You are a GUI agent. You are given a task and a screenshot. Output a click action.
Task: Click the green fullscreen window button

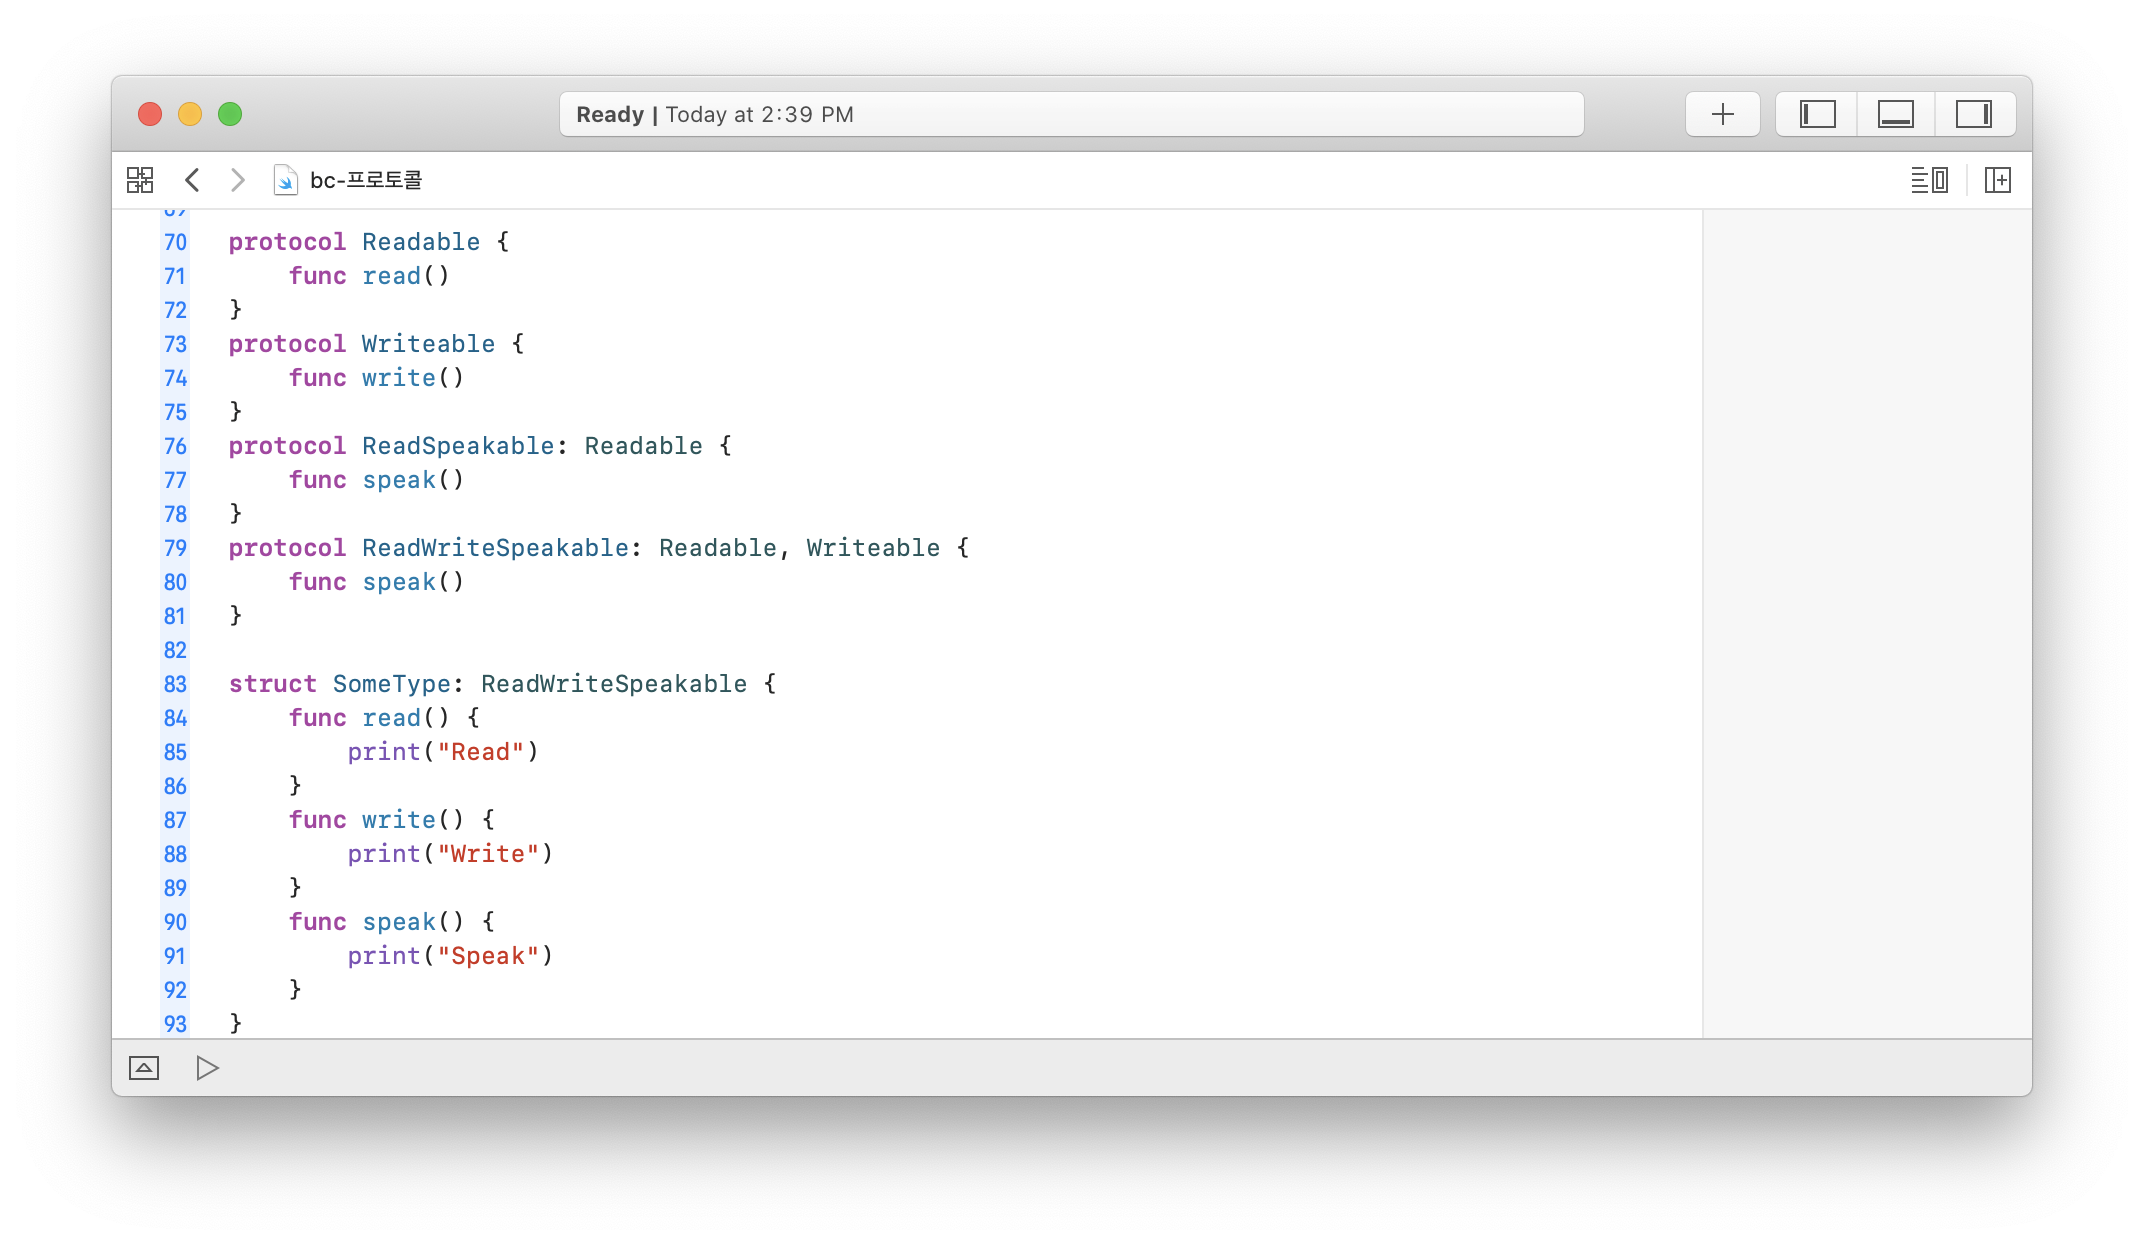click(x=230, y=114)
